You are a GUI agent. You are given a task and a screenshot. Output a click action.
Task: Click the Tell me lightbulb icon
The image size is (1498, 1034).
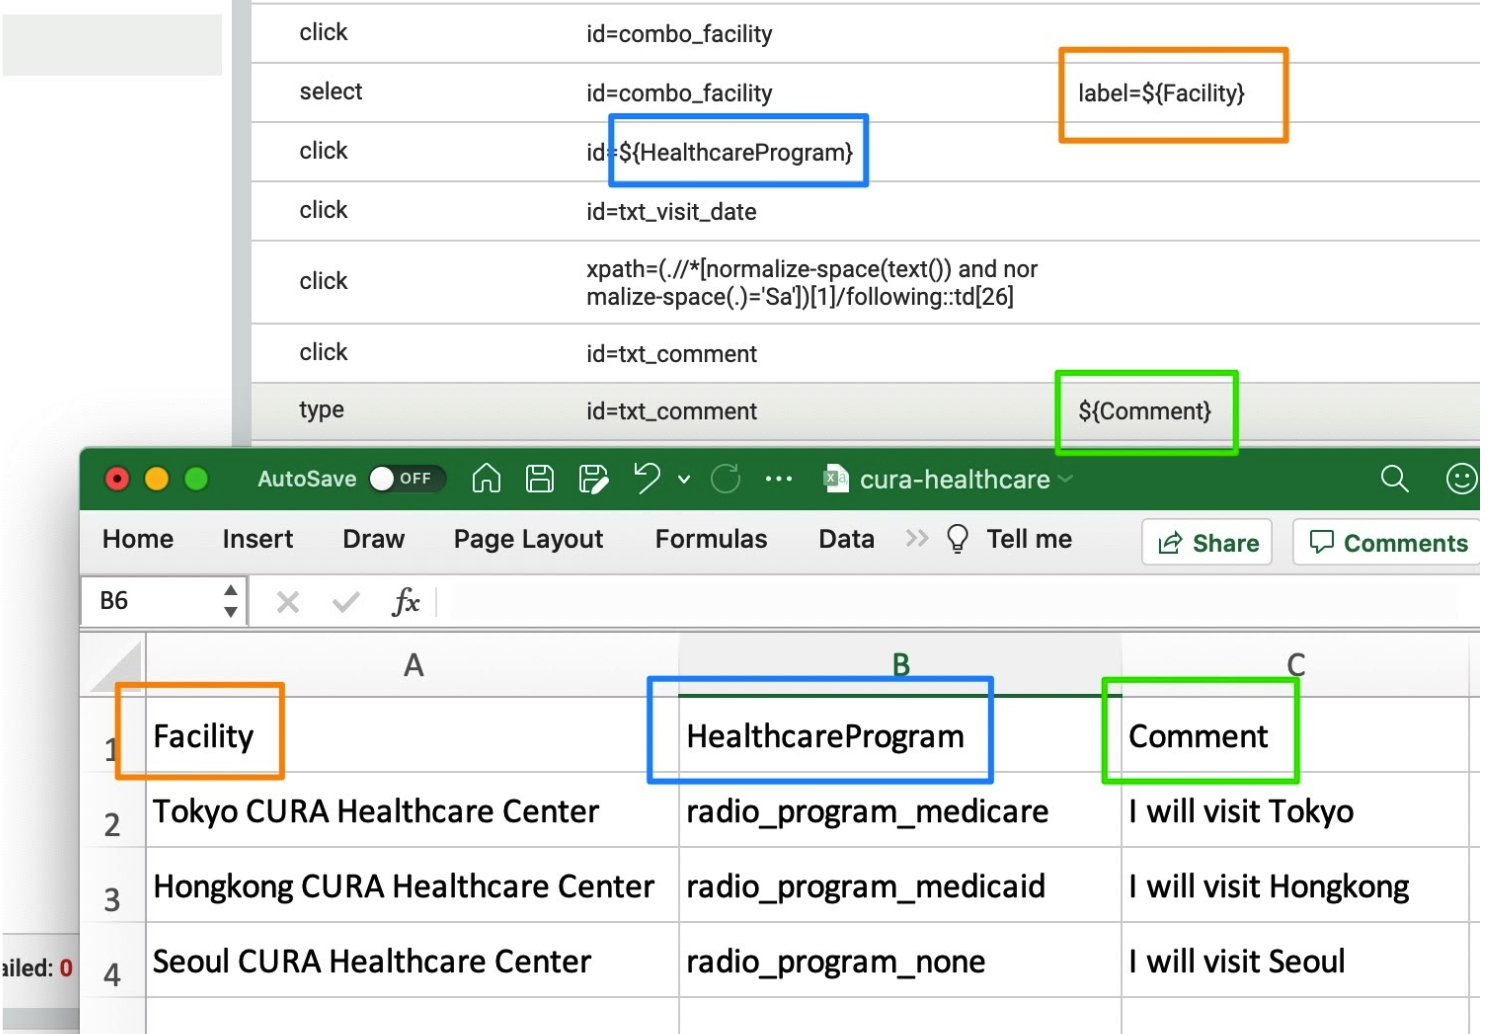958,538
